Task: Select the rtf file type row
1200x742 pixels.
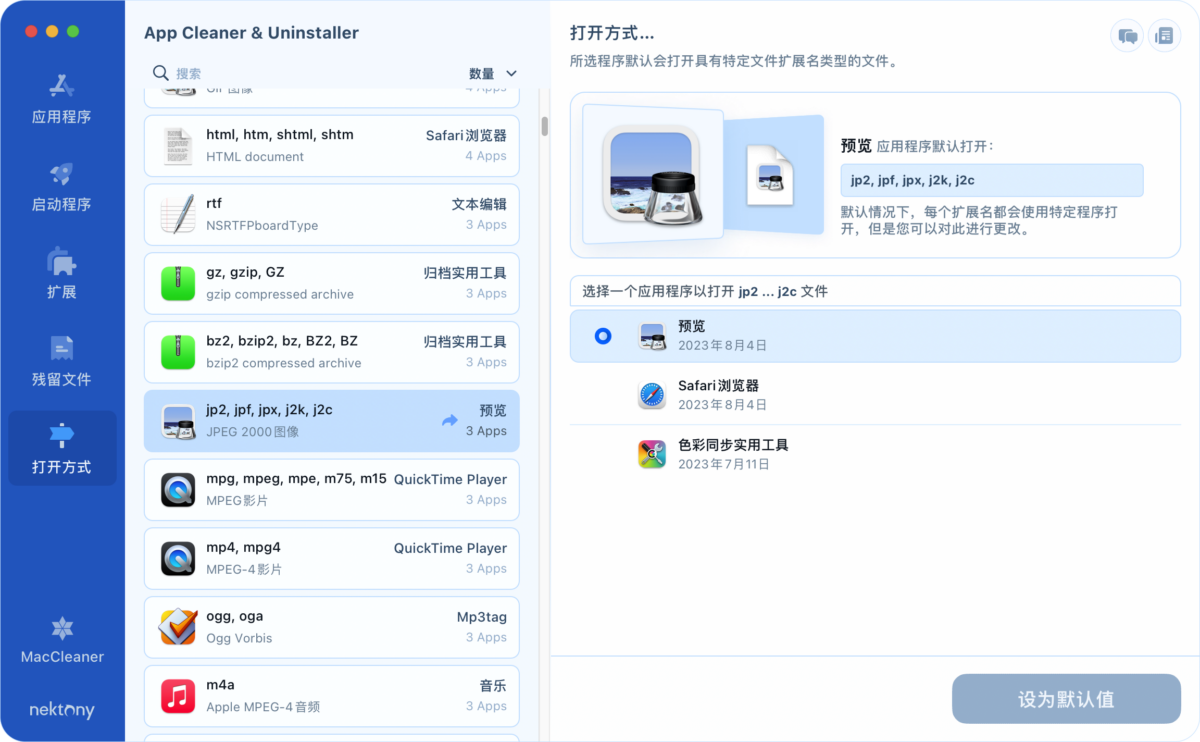Action: point(332,214)
